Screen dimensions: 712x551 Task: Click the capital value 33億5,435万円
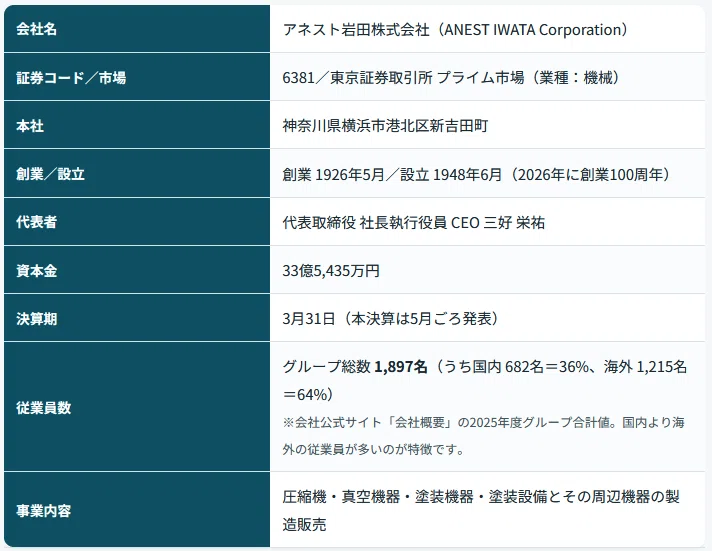coord(331,271)
